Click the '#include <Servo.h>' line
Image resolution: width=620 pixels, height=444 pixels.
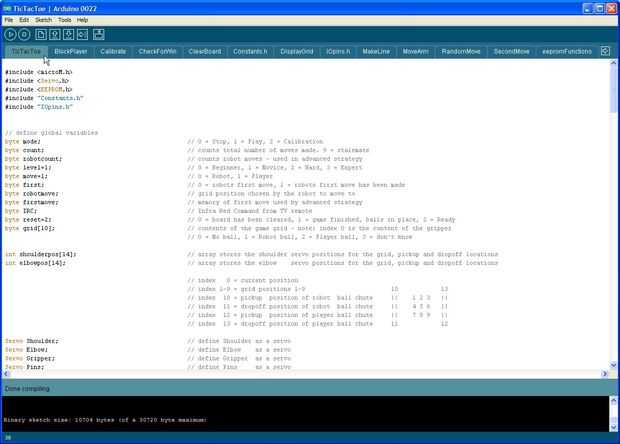pyautogui.click(x=37, y=81)
